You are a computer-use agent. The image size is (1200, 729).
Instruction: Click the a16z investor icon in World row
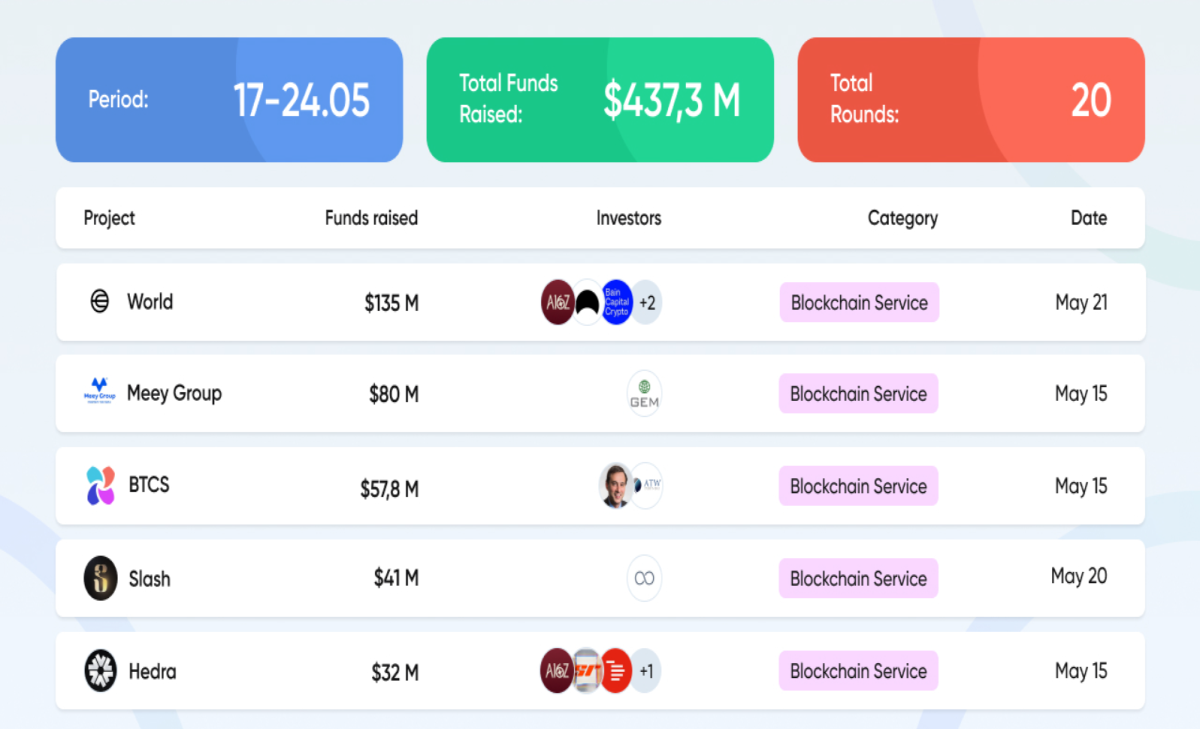pos(557,302)
